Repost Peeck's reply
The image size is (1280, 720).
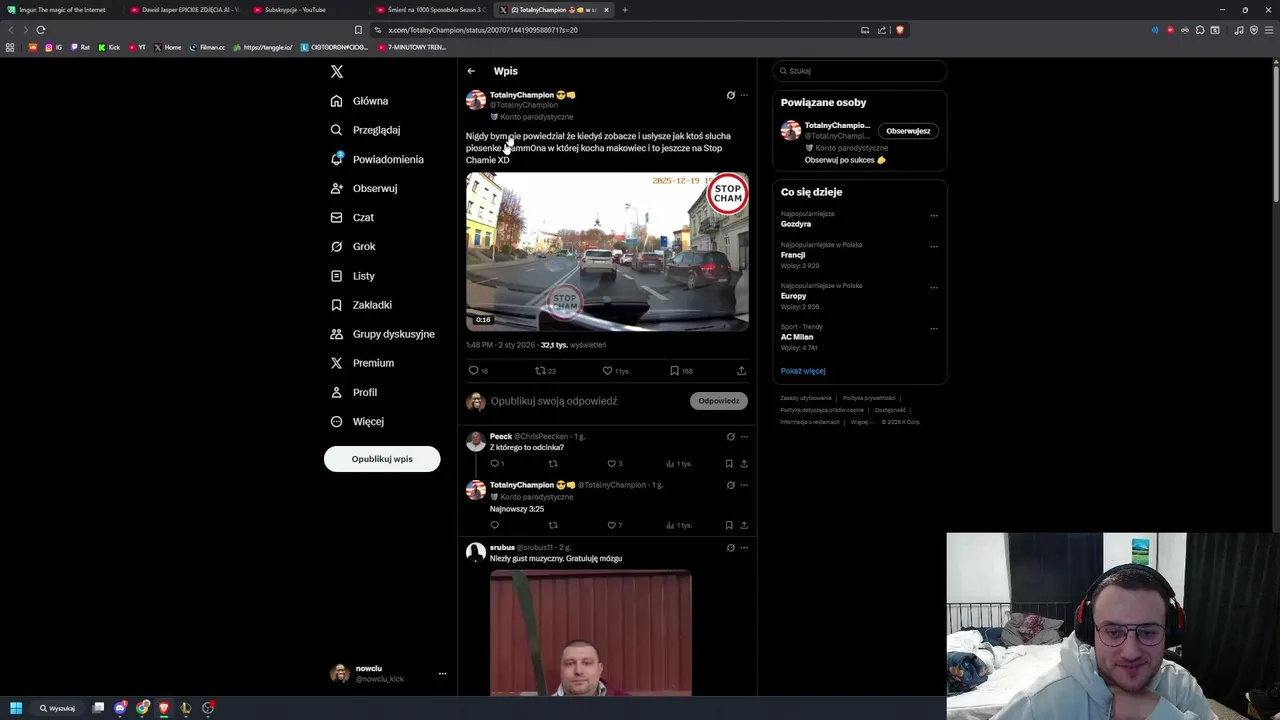(x=553, y=464)
